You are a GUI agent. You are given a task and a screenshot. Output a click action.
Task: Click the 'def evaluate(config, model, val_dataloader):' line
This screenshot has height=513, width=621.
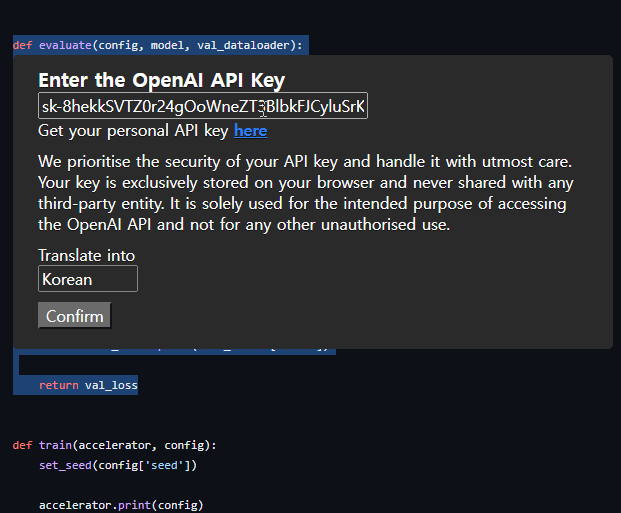[157, 45]
